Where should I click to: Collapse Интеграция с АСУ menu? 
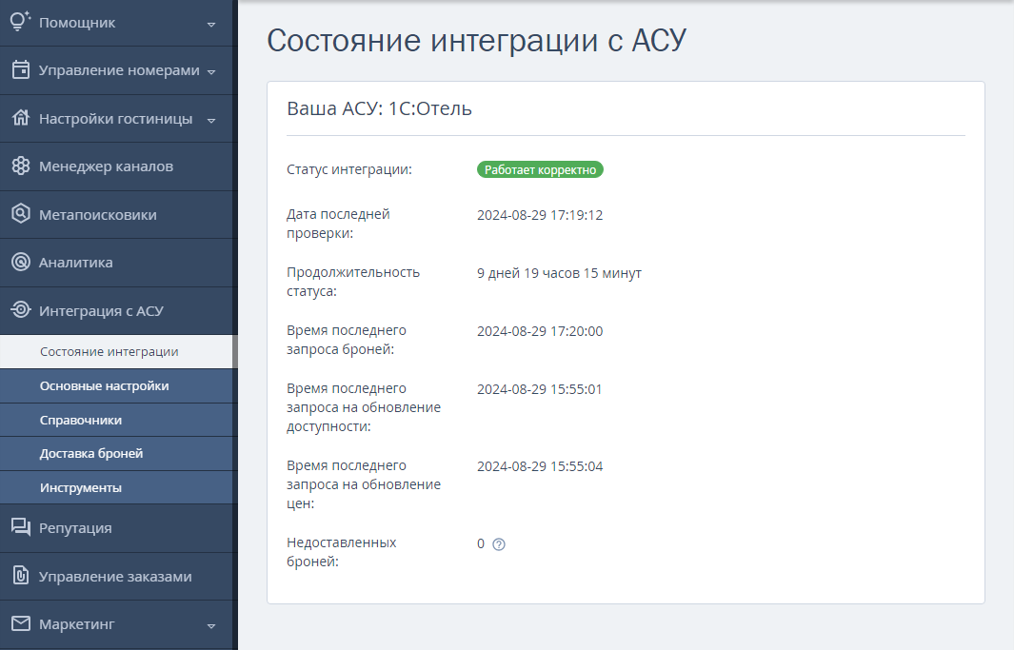pos(118,310)
